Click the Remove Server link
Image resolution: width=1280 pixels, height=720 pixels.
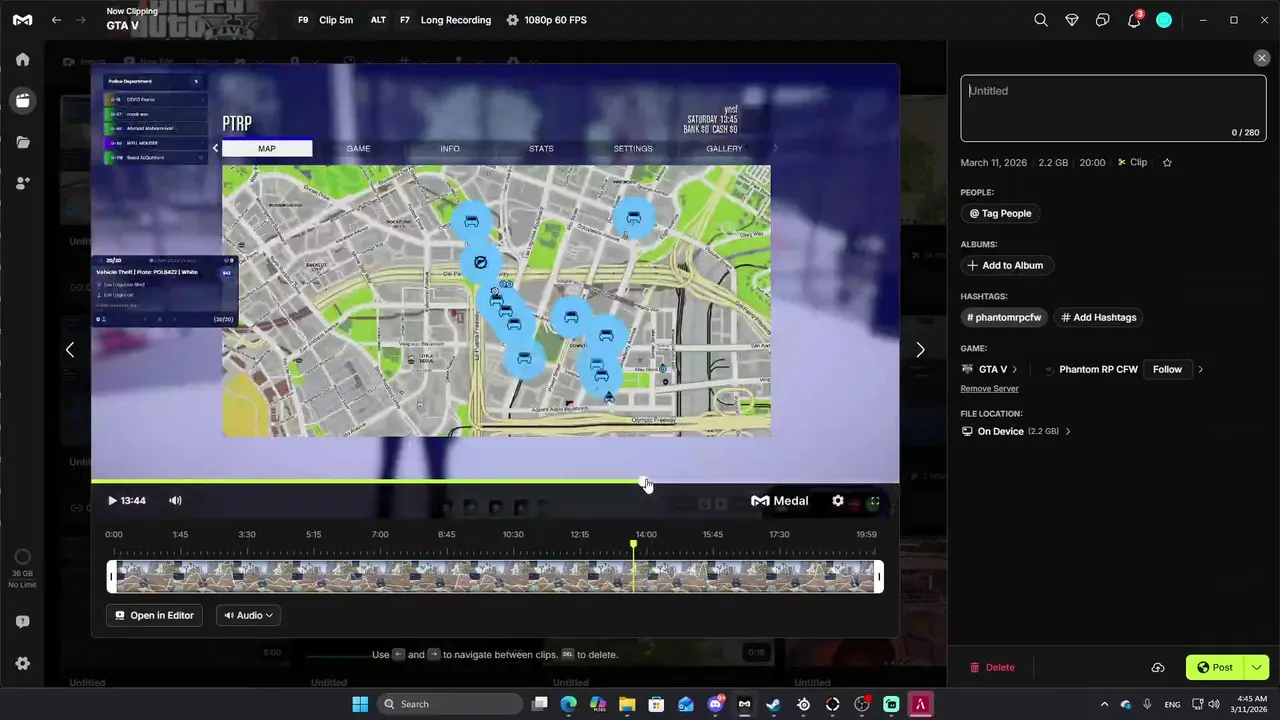coord(990,389)
